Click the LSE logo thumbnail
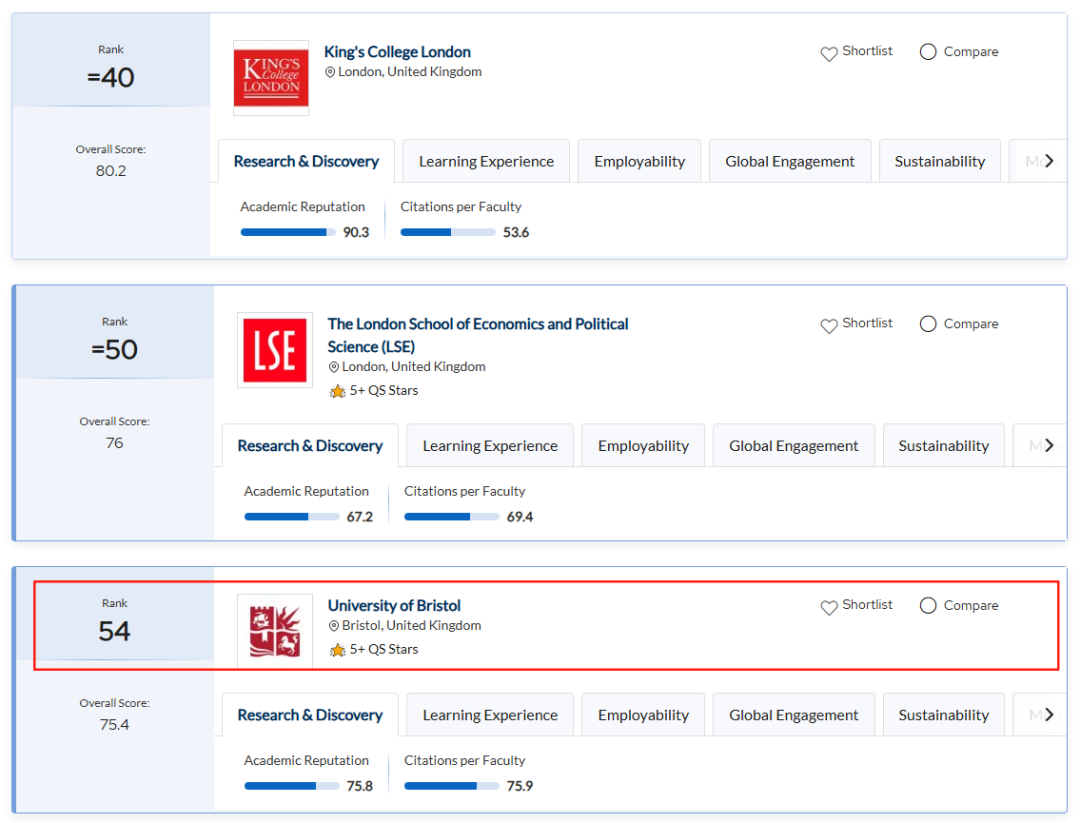The height and width of the screenshot is (823, 1080). [x=275, y=350]
